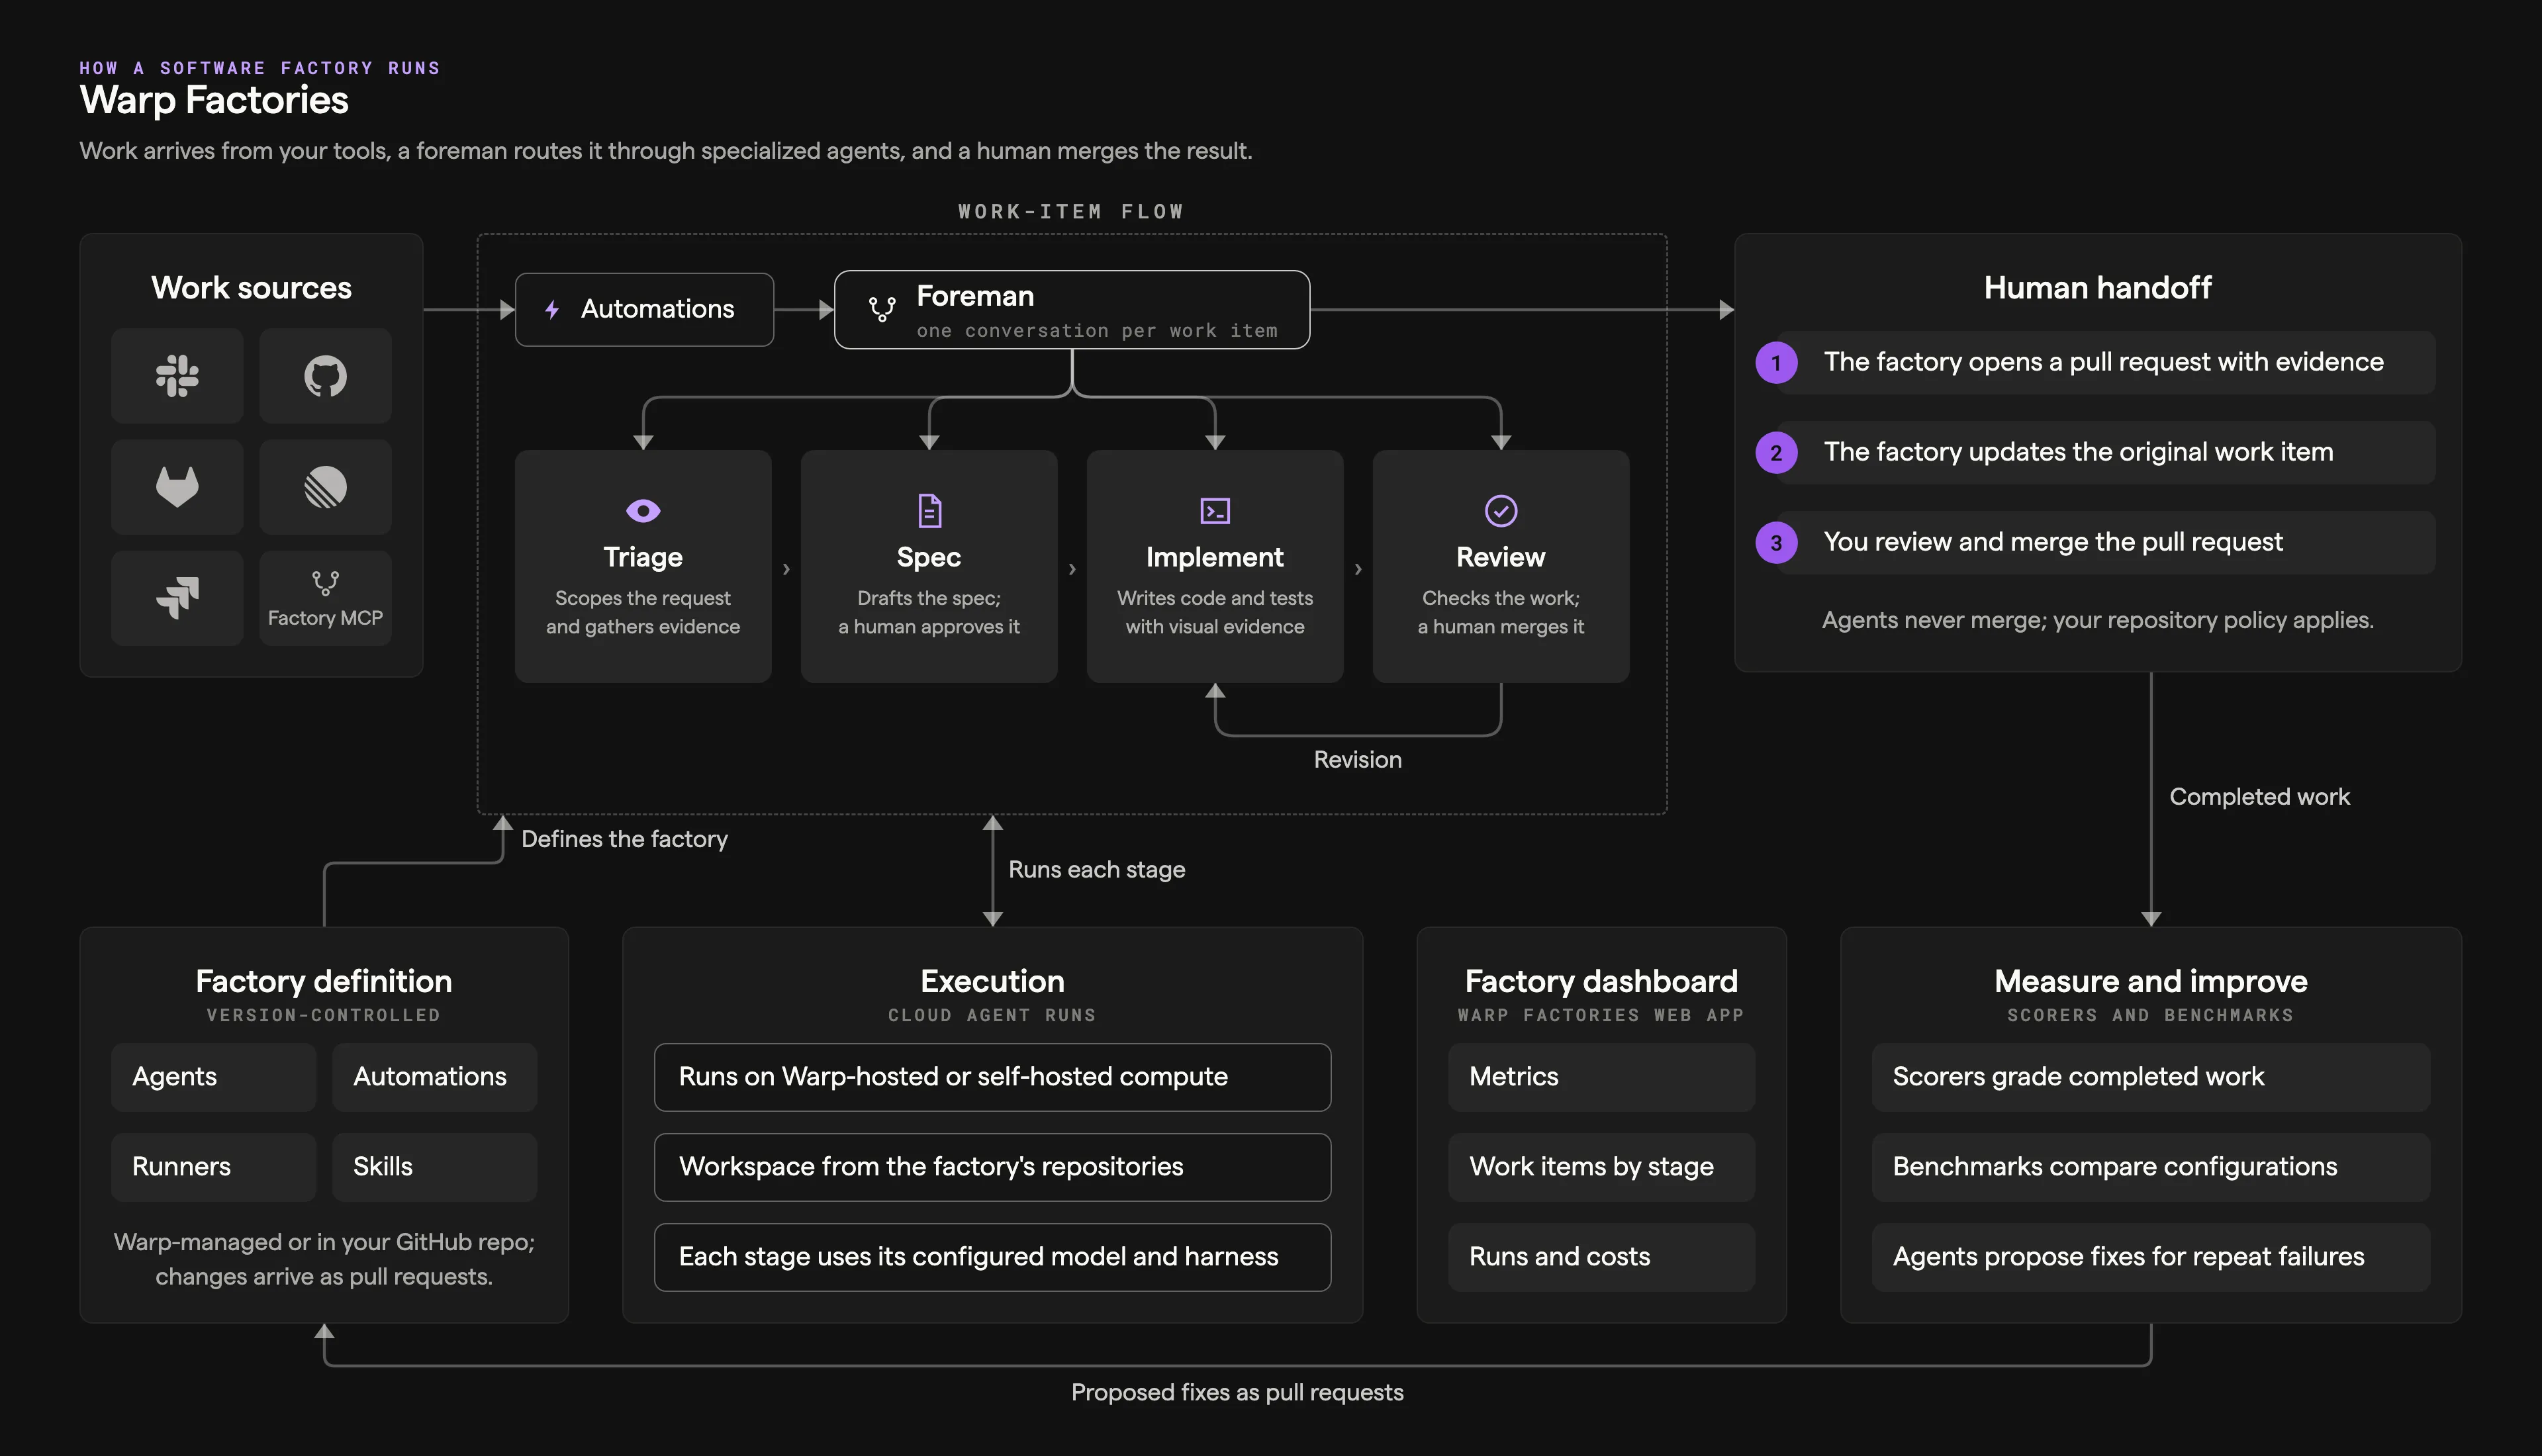Screen dimensions: 2542x1456
Task: Click the purple step 1 badge
Action: point(1776,363)
